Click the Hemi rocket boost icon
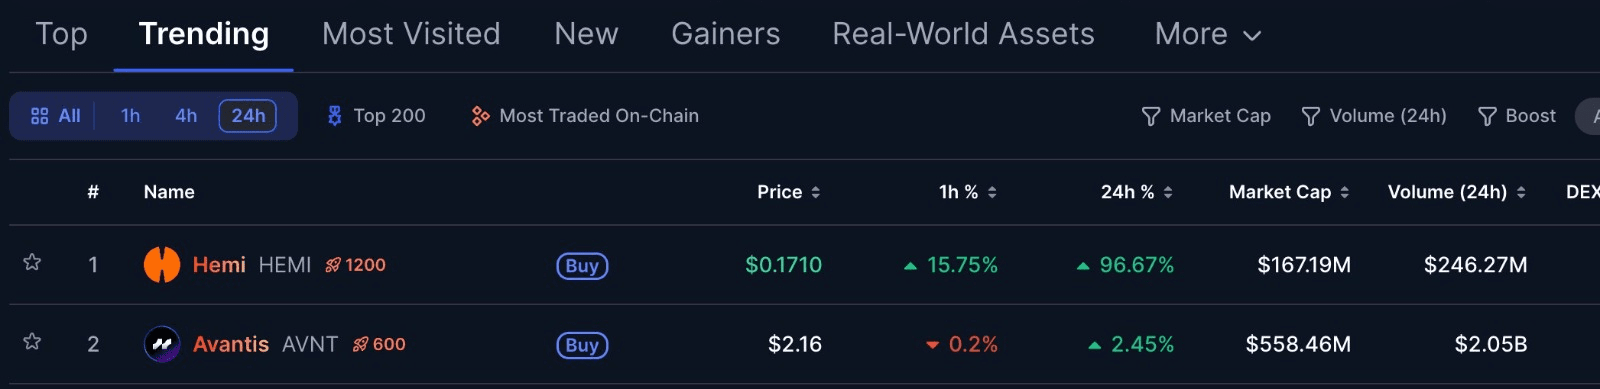Image resolution: width=1600 pixels, height=389 pixels. (x=333, y=265)
